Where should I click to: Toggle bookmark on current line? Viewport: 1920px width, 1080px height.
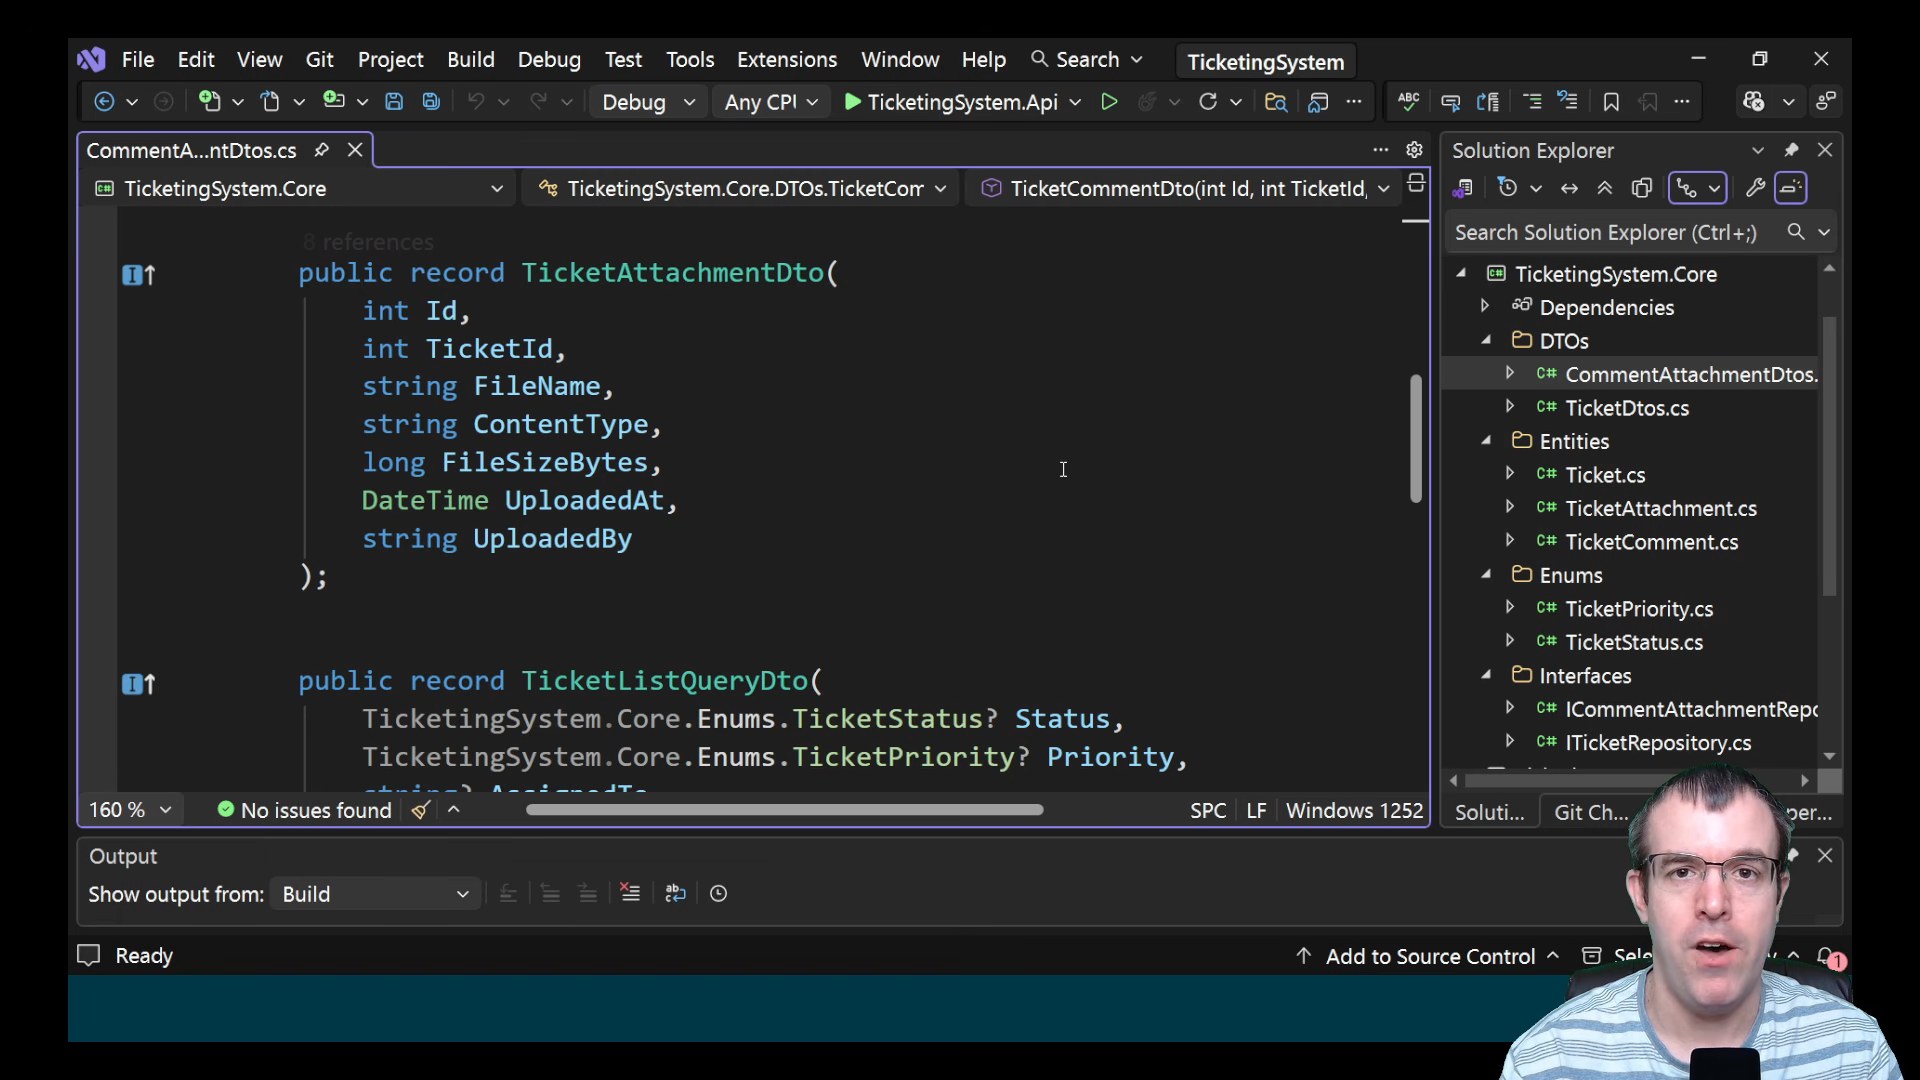click(1611, 102)
